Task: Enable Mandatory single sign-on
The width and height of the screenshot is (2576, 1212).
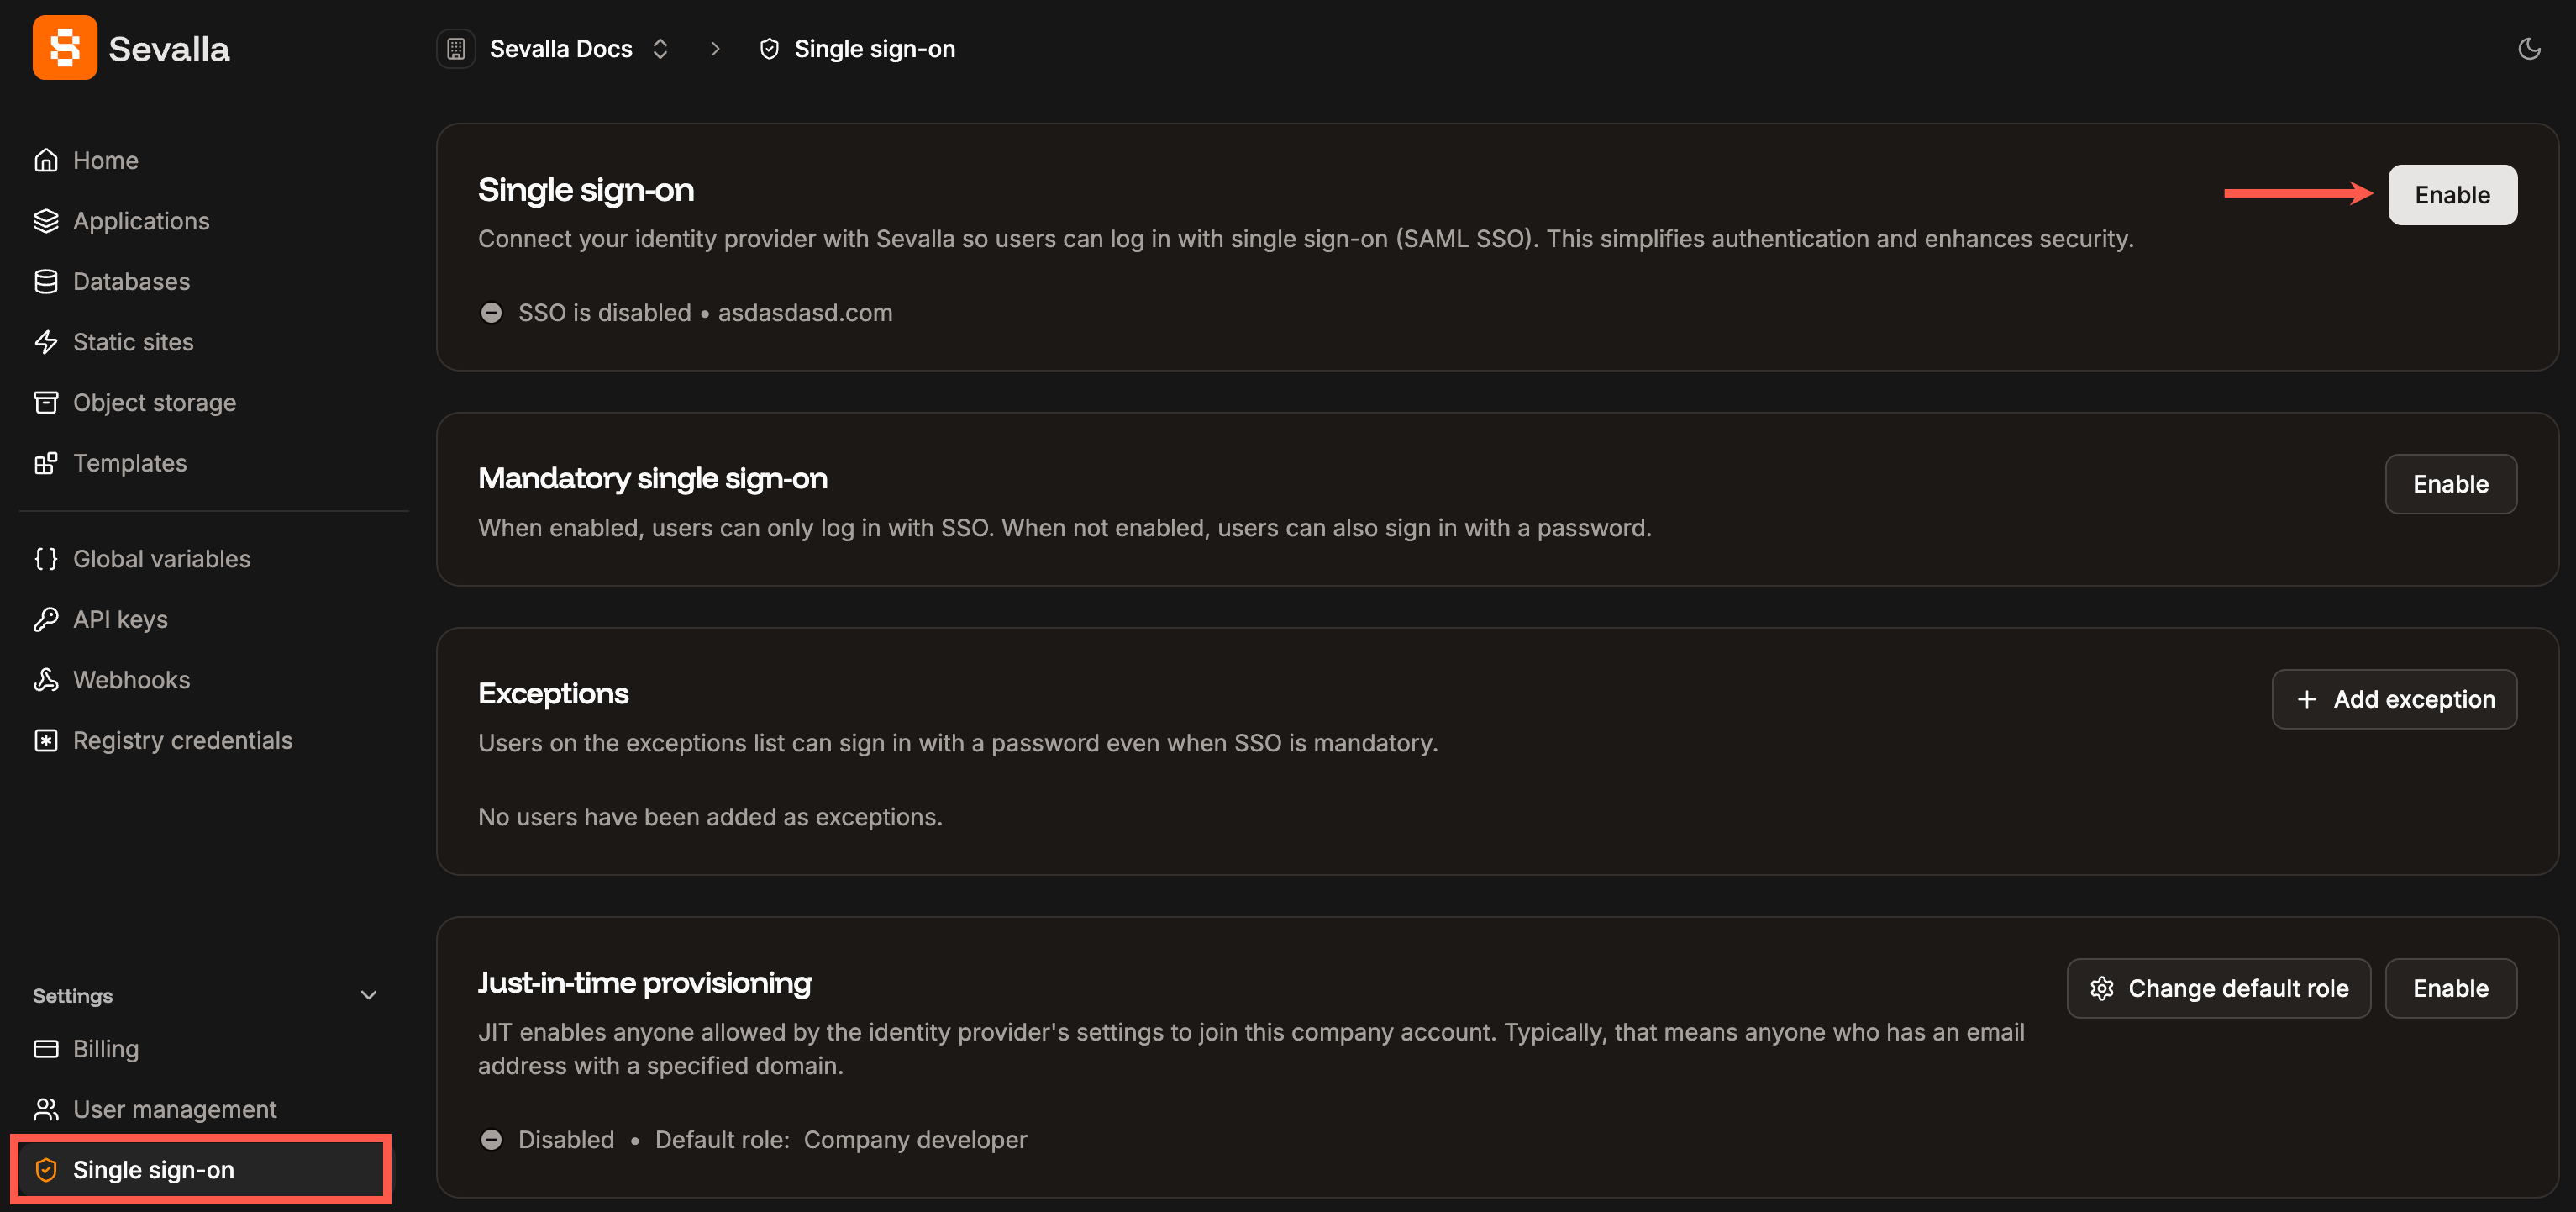Action: coord(2450,483)
